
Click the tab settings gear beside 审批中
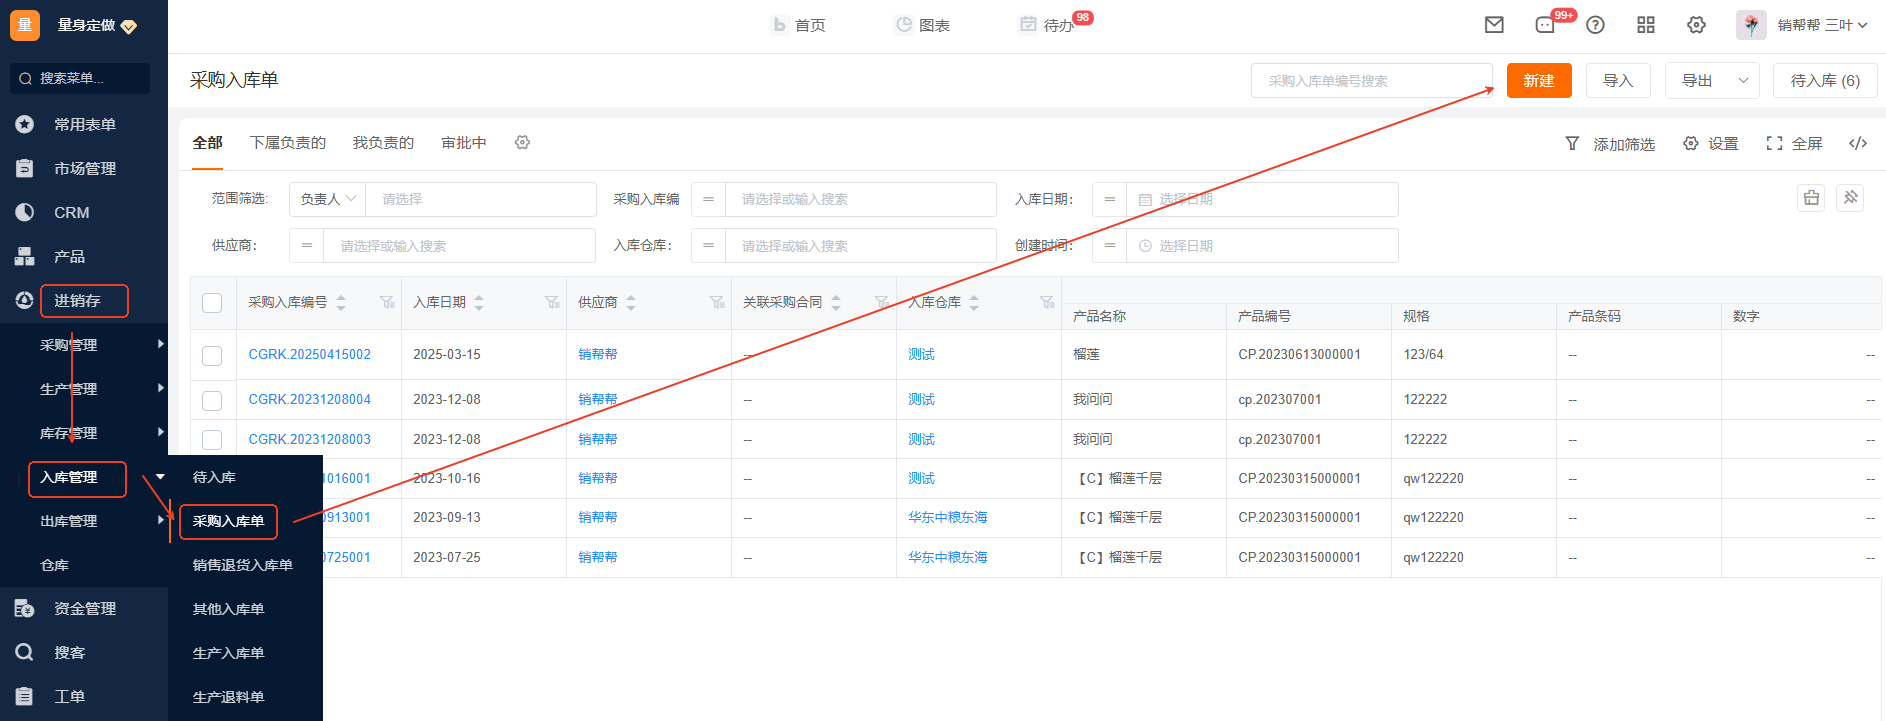click(x=522, y=143)
